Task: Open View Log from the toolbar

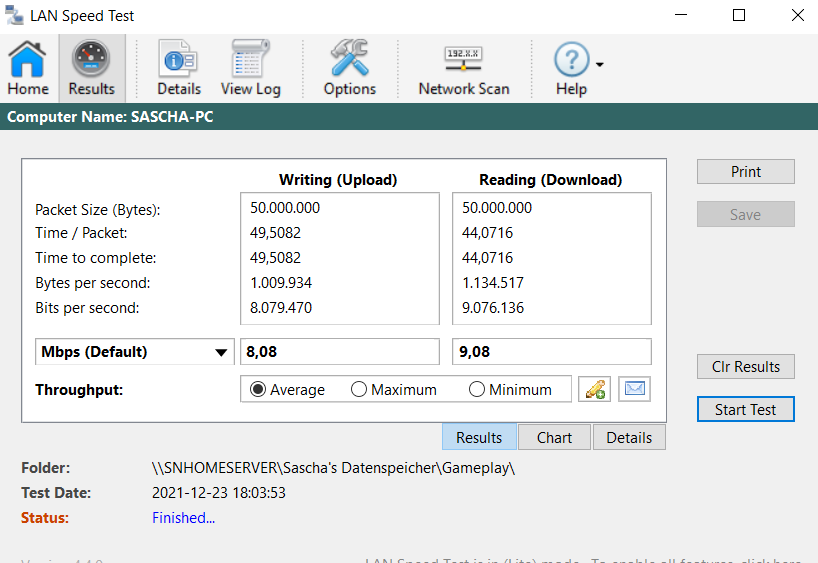Action: (250, 68)
